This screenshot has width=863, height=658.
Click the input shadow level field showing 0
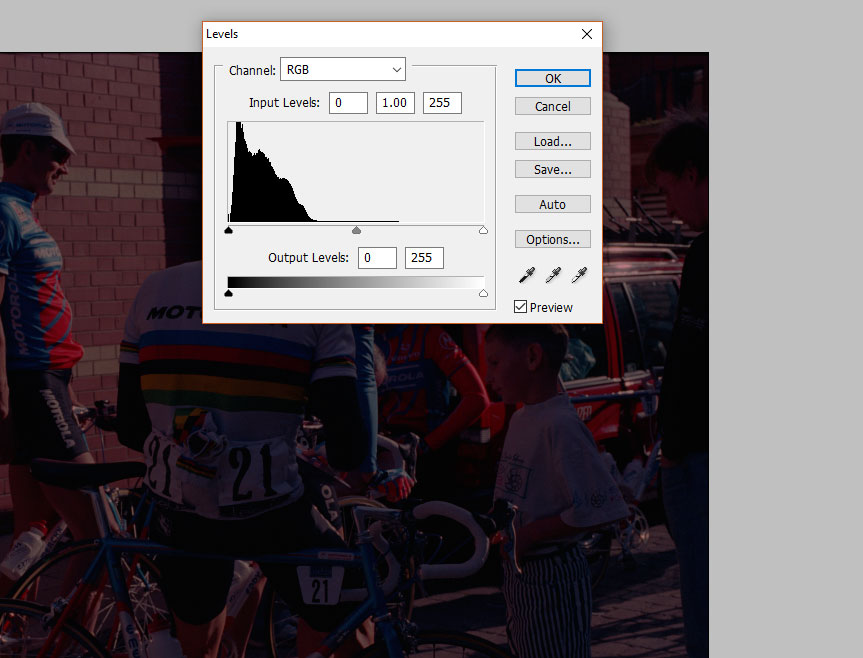(x=348, y=103)
